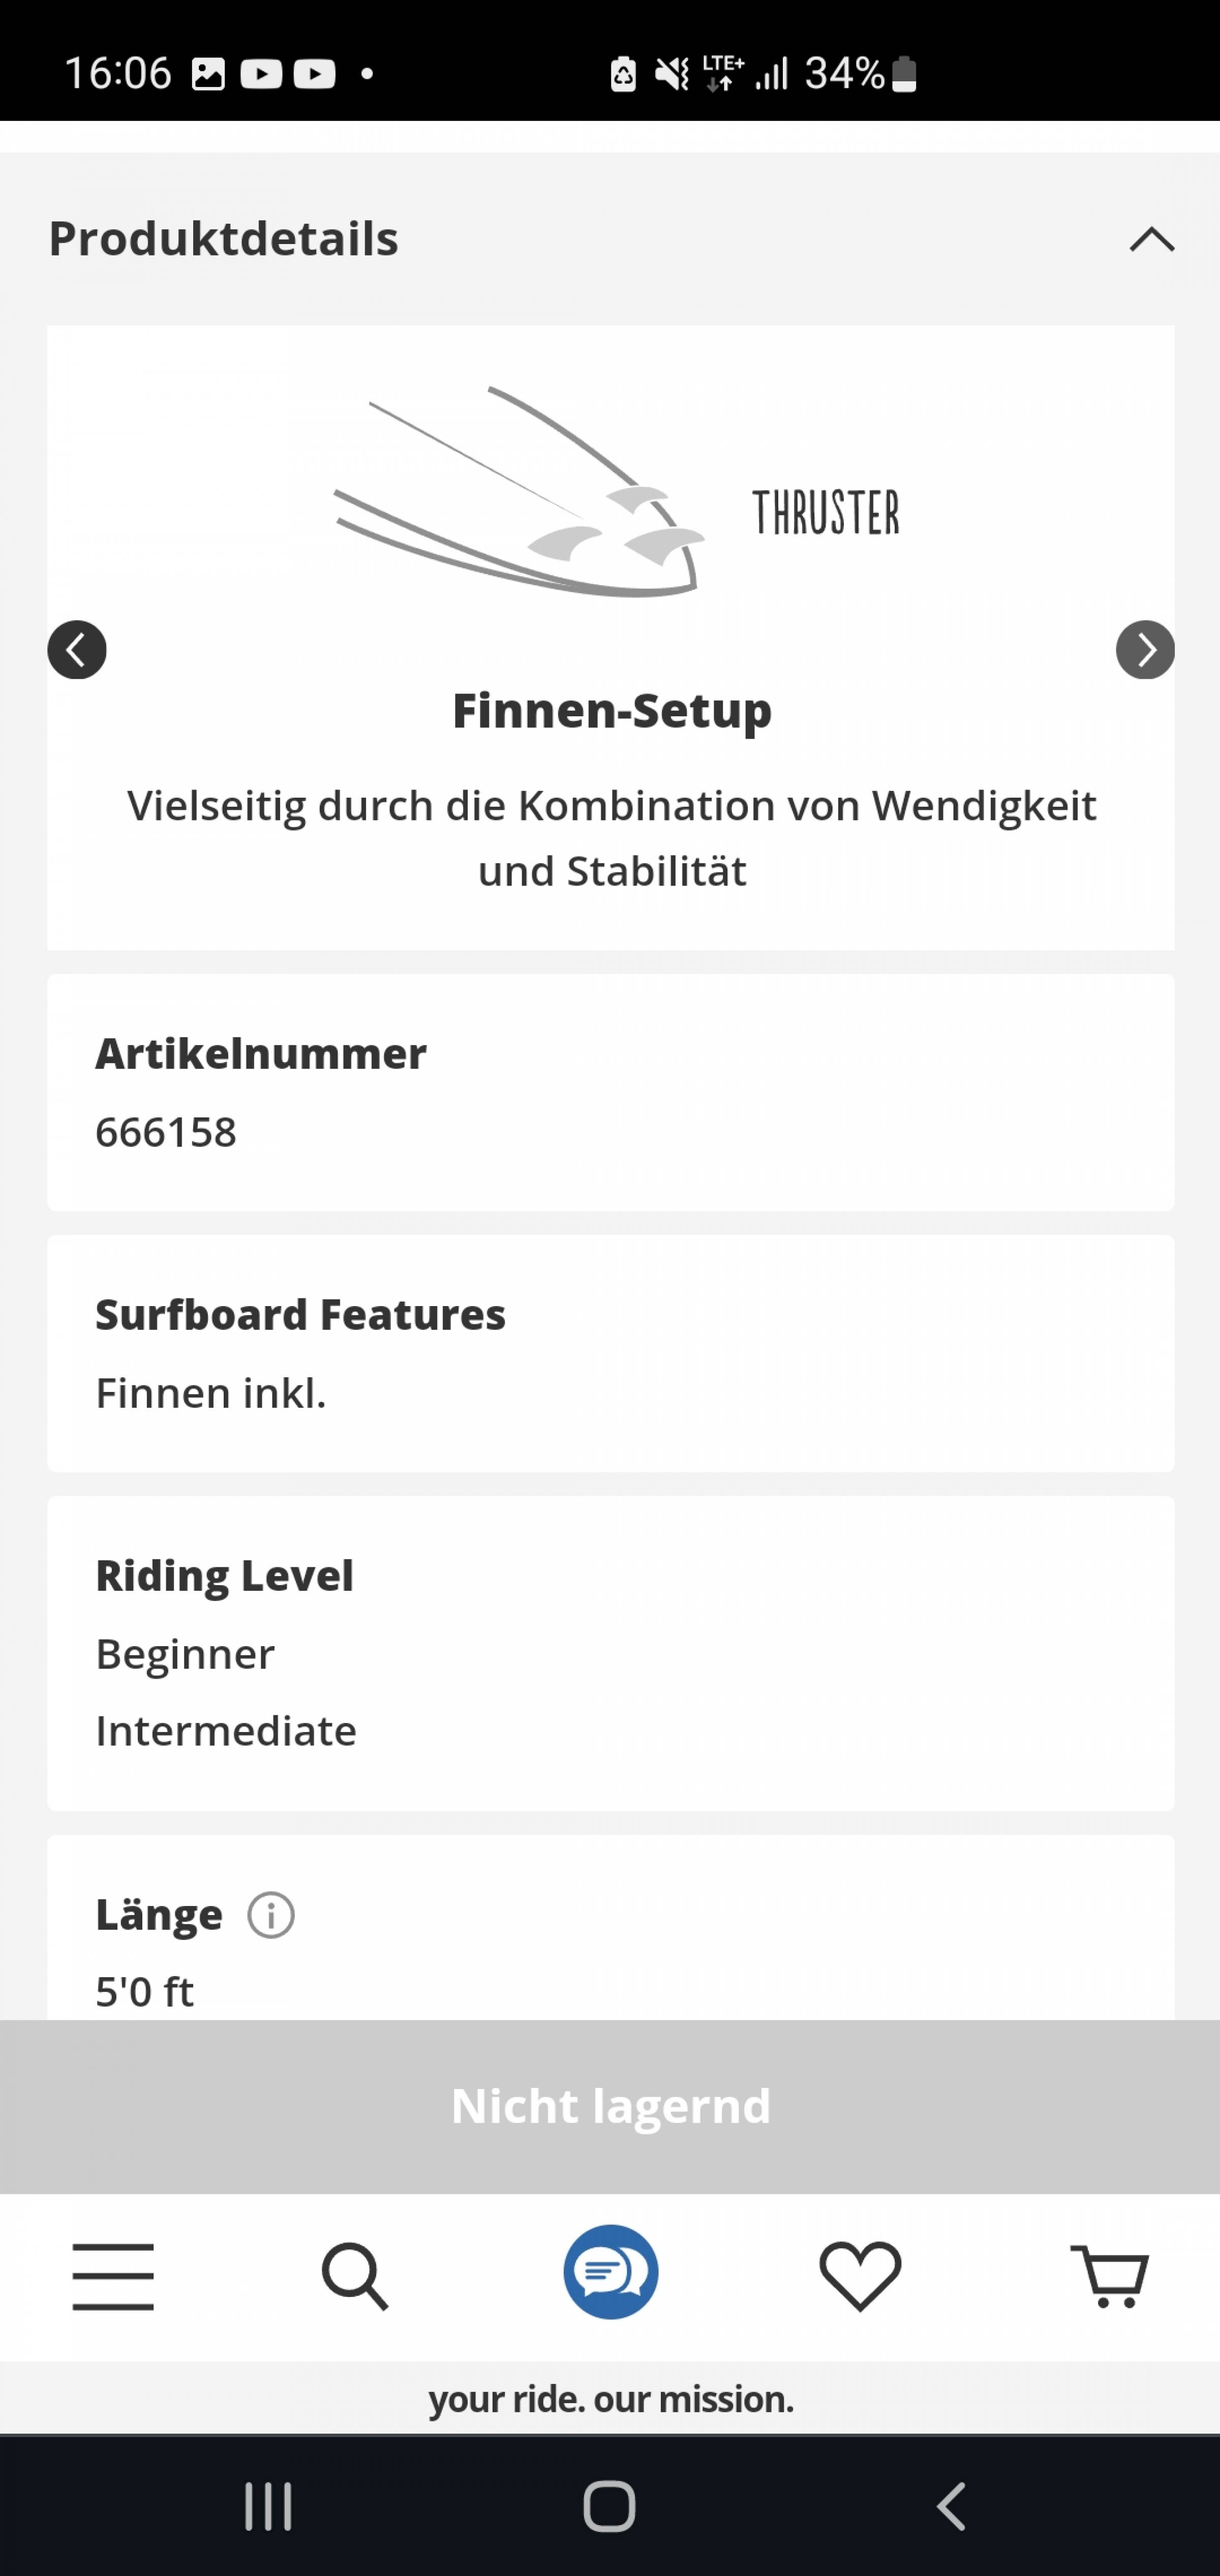Tap the Riding Level Beginner entry
Screen dimensions: 1220x2576
point(185,1654)
